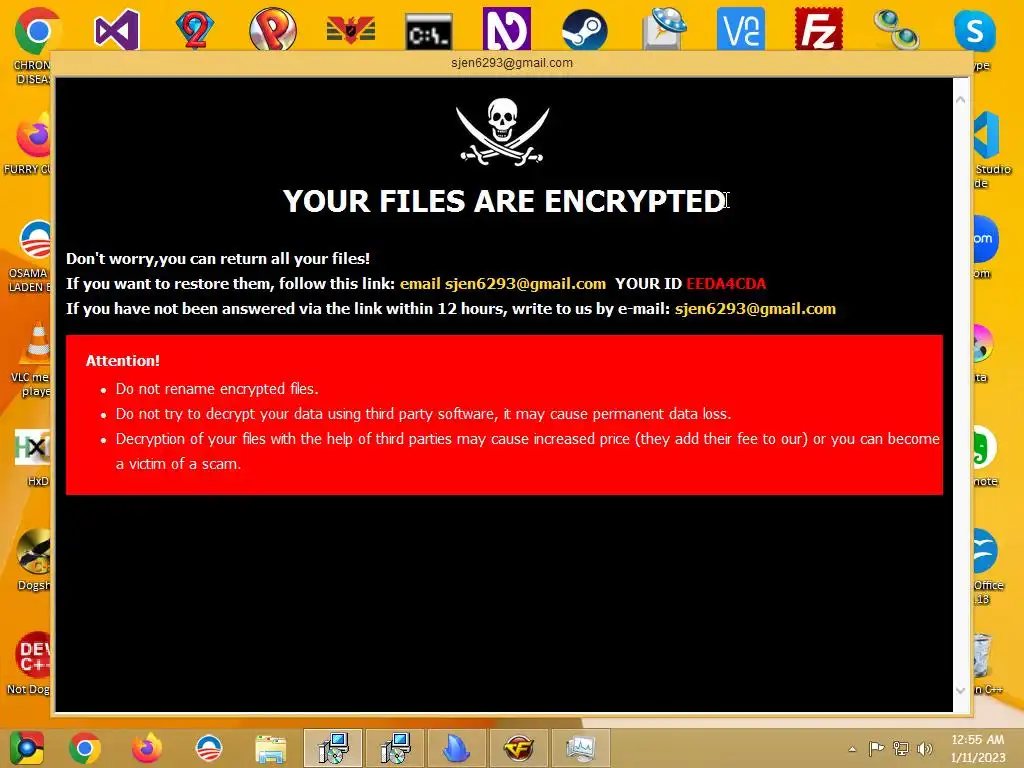Open File Explorer in the taskbar

coord(271,748)
